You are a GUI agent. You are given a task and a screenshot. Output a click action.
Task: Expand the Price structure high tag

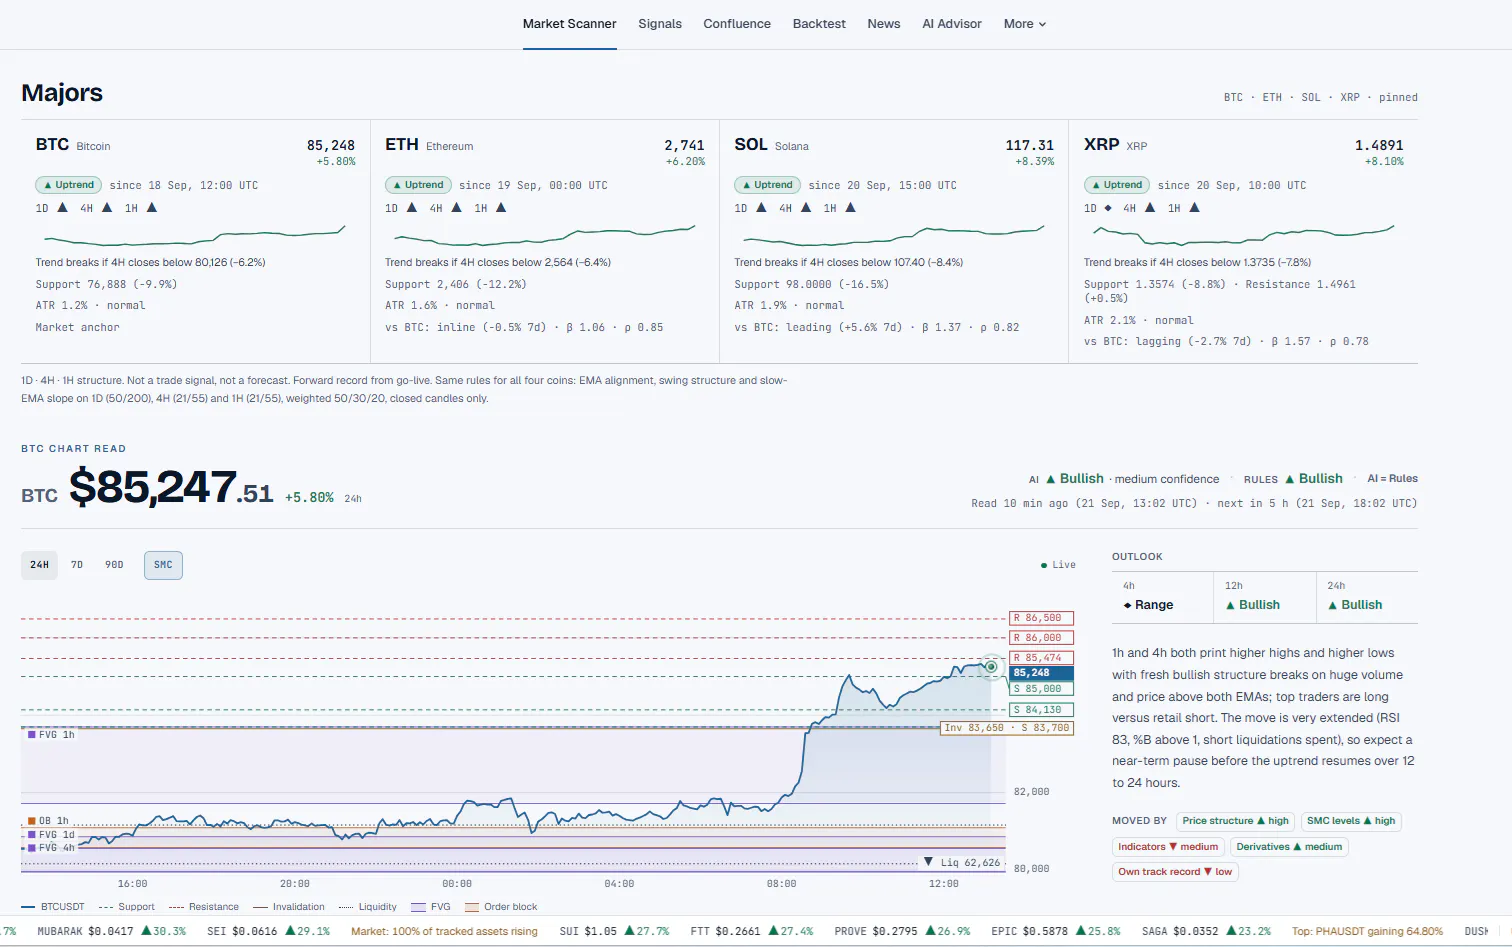pyautogui.click(x=1235, y=821)
